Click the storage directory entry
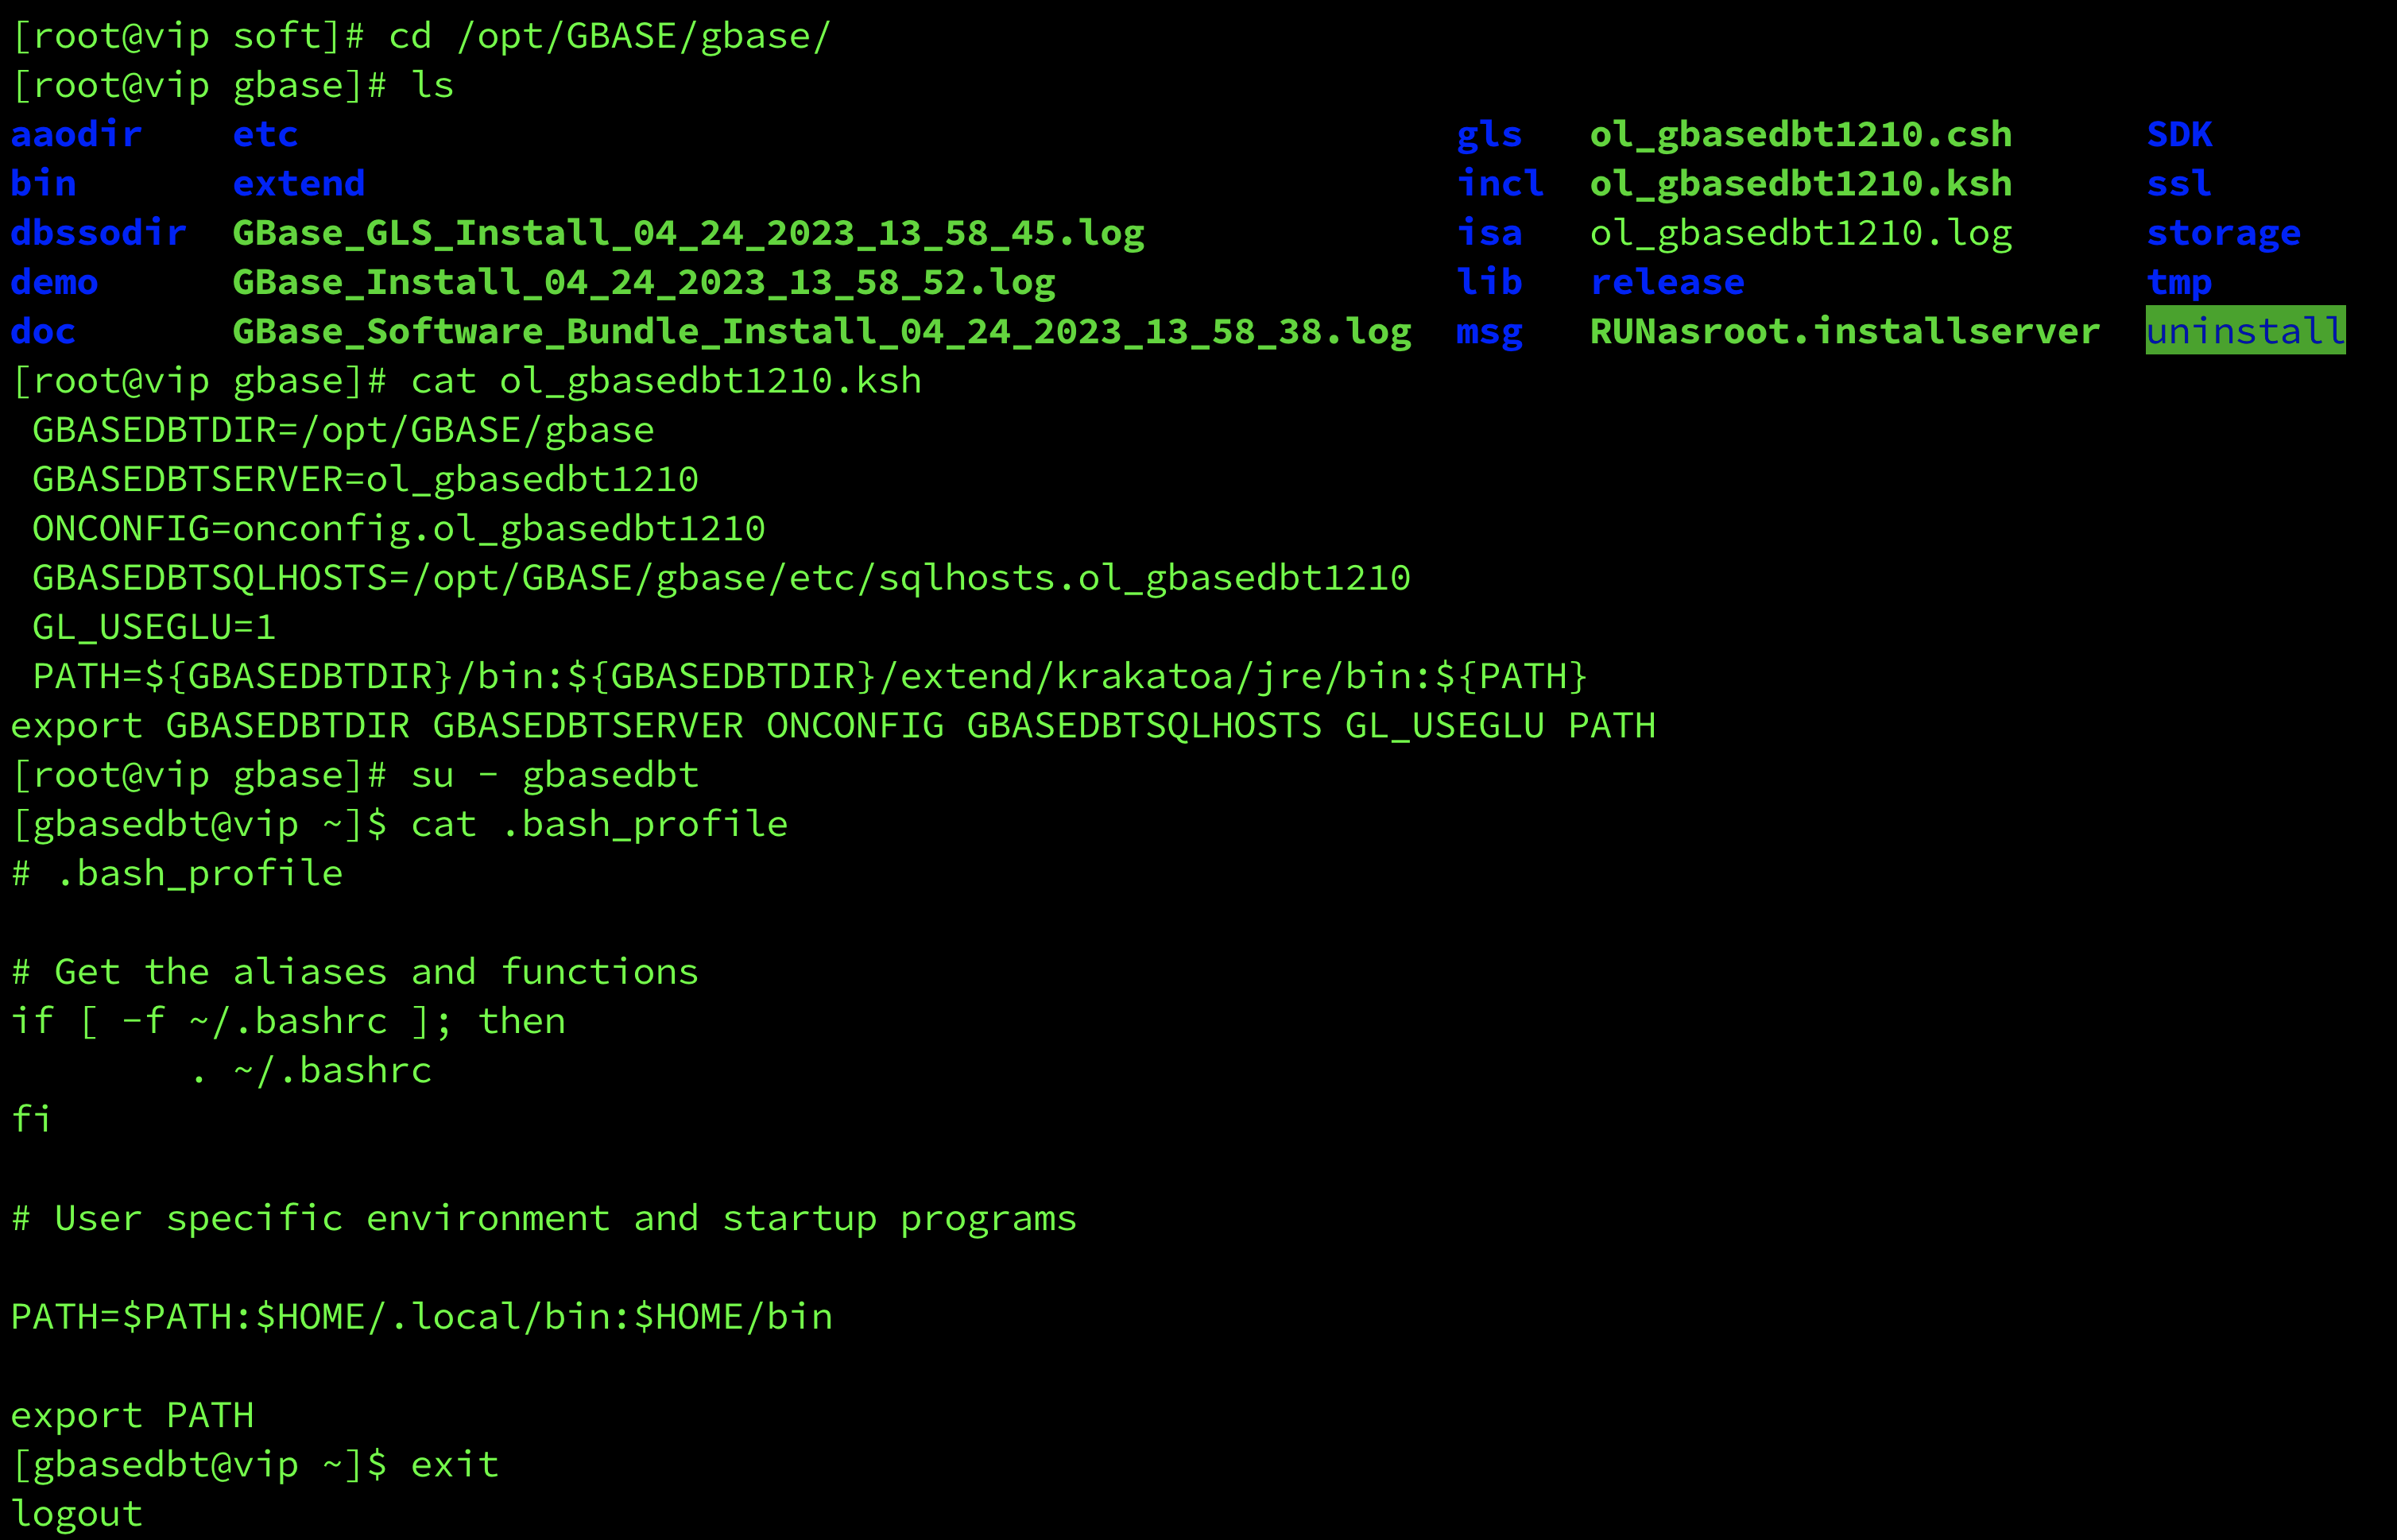 click(x=2223, y=233)
